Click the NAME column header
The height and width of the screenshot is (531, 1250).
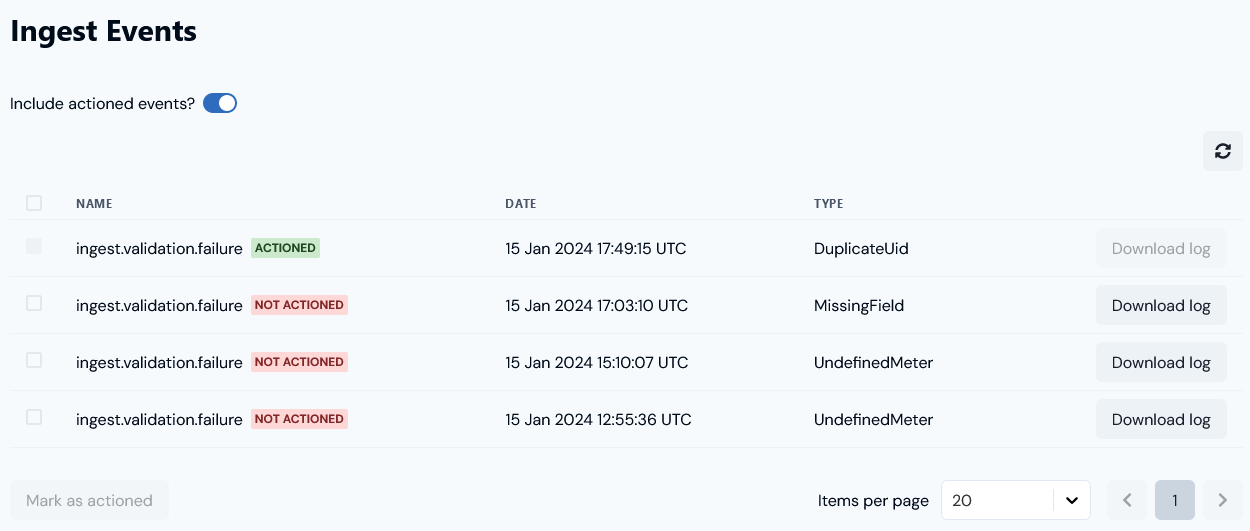[x=94, y=204]
